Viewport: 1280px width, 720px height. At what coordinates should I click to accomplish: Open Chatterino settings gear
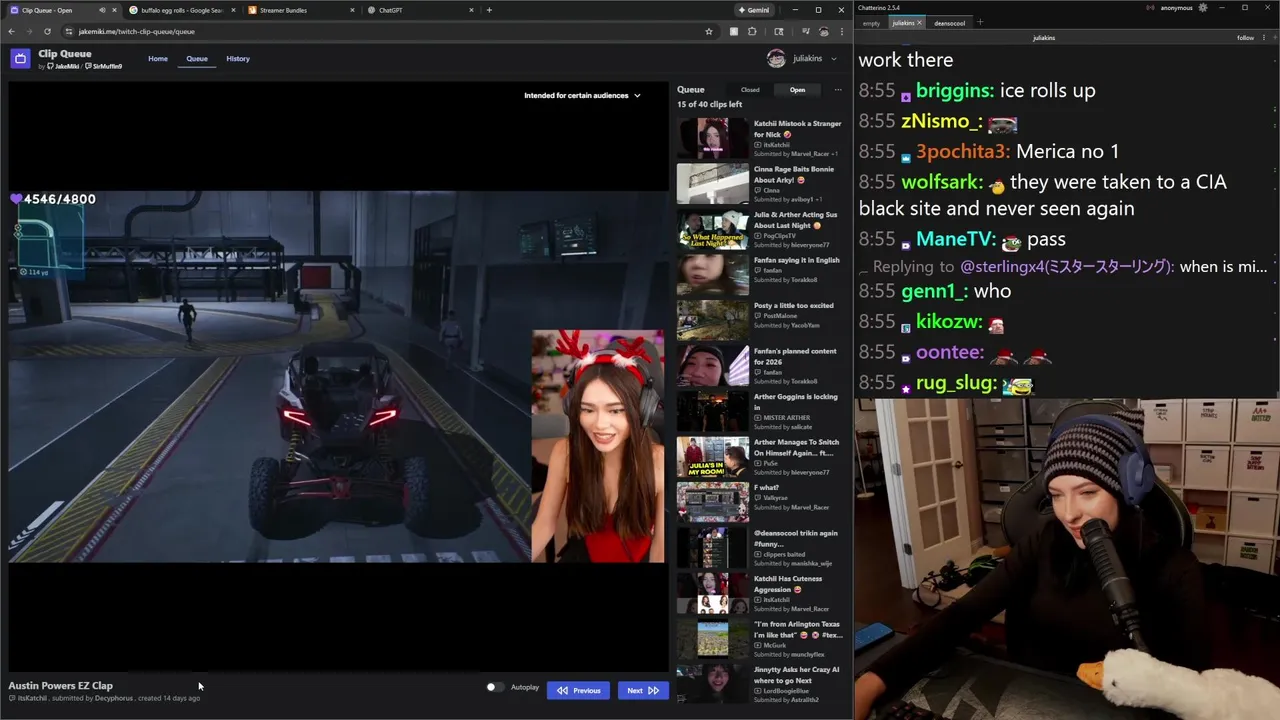(1203, 8)
